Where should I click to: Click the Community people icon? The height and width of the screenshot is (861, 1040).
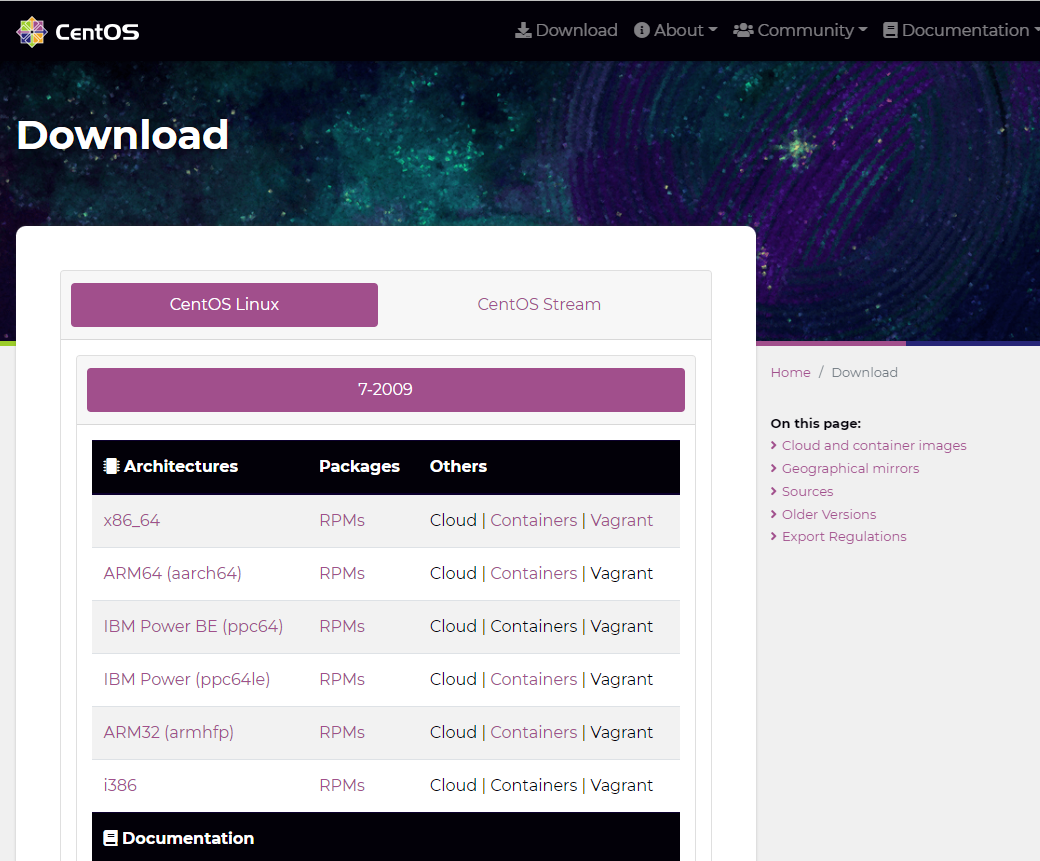[x=743, y=31]
